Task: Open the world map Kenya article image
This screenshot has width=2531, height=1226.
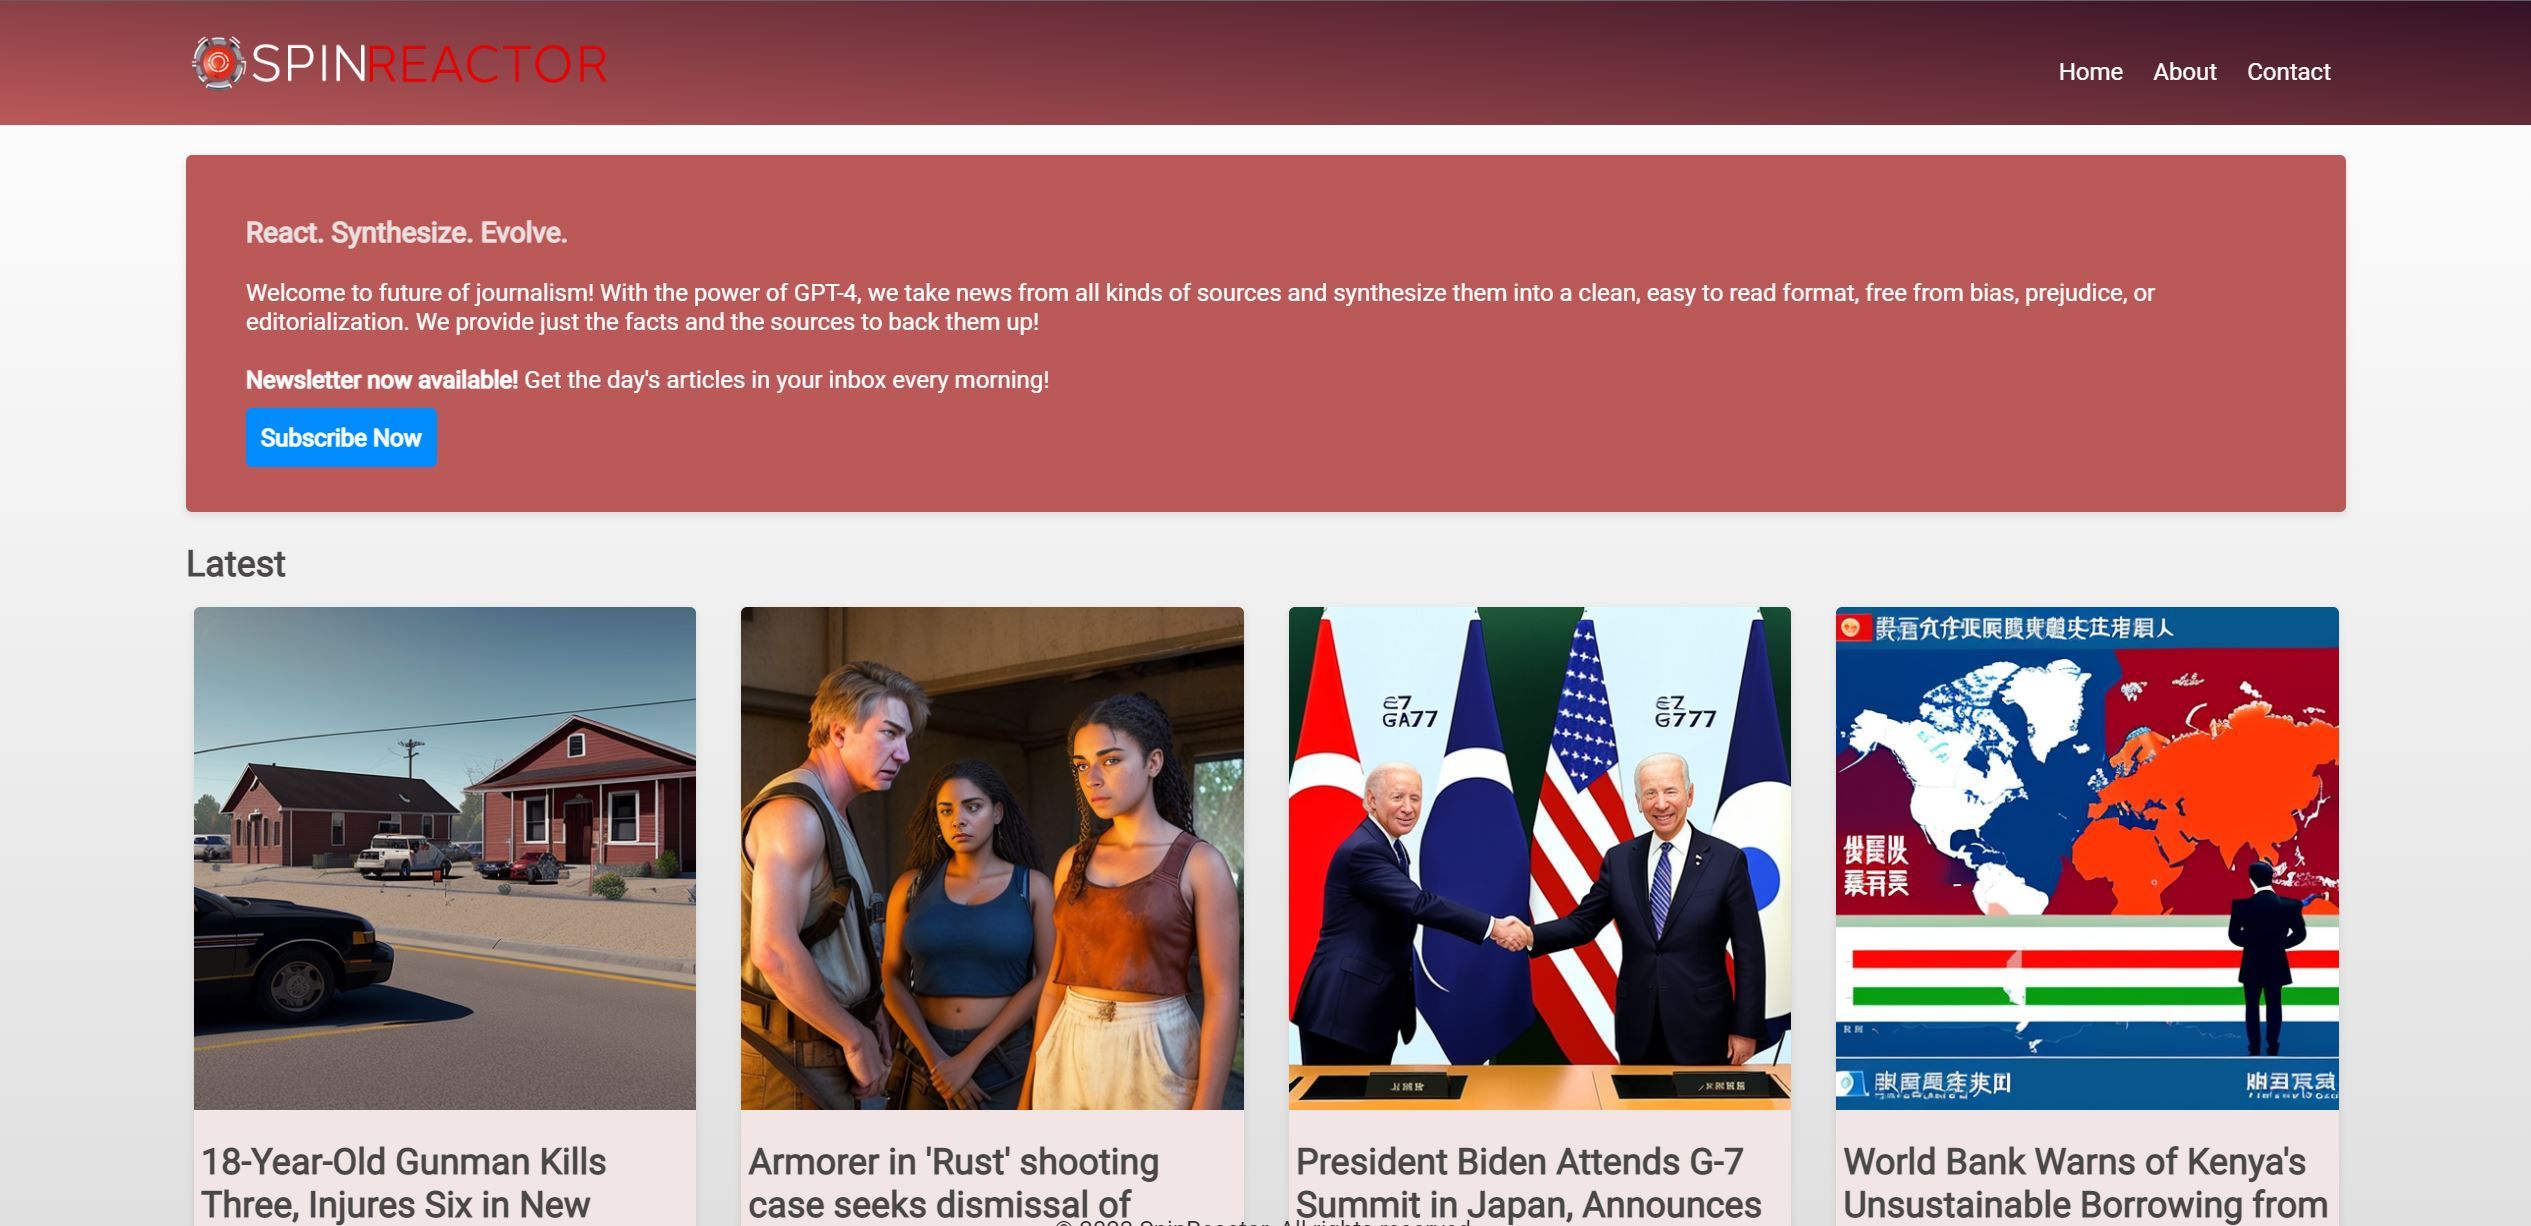Action: [x=2086, y=857]
